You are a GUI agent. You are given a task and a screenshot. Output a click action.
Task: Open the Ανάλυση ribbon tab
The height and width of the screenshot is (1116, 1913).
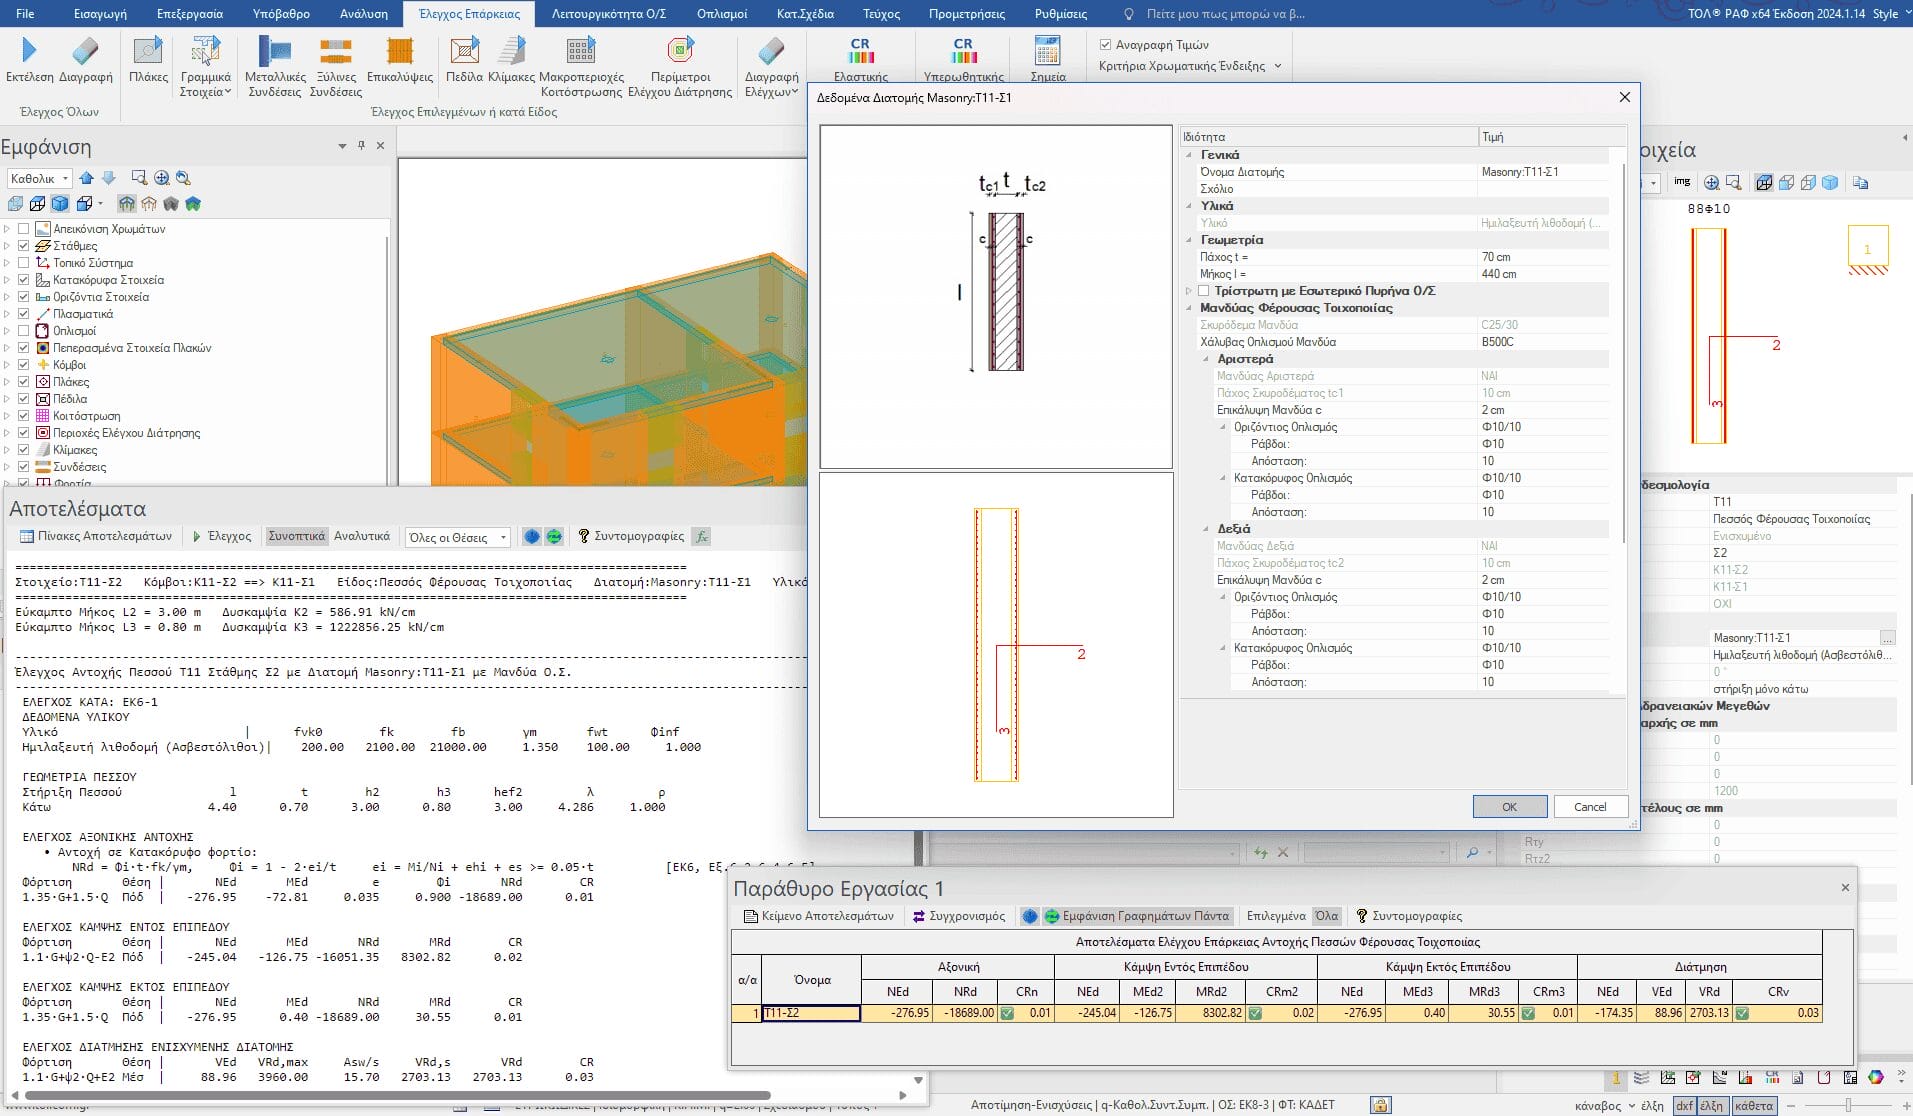pos(363,14)
